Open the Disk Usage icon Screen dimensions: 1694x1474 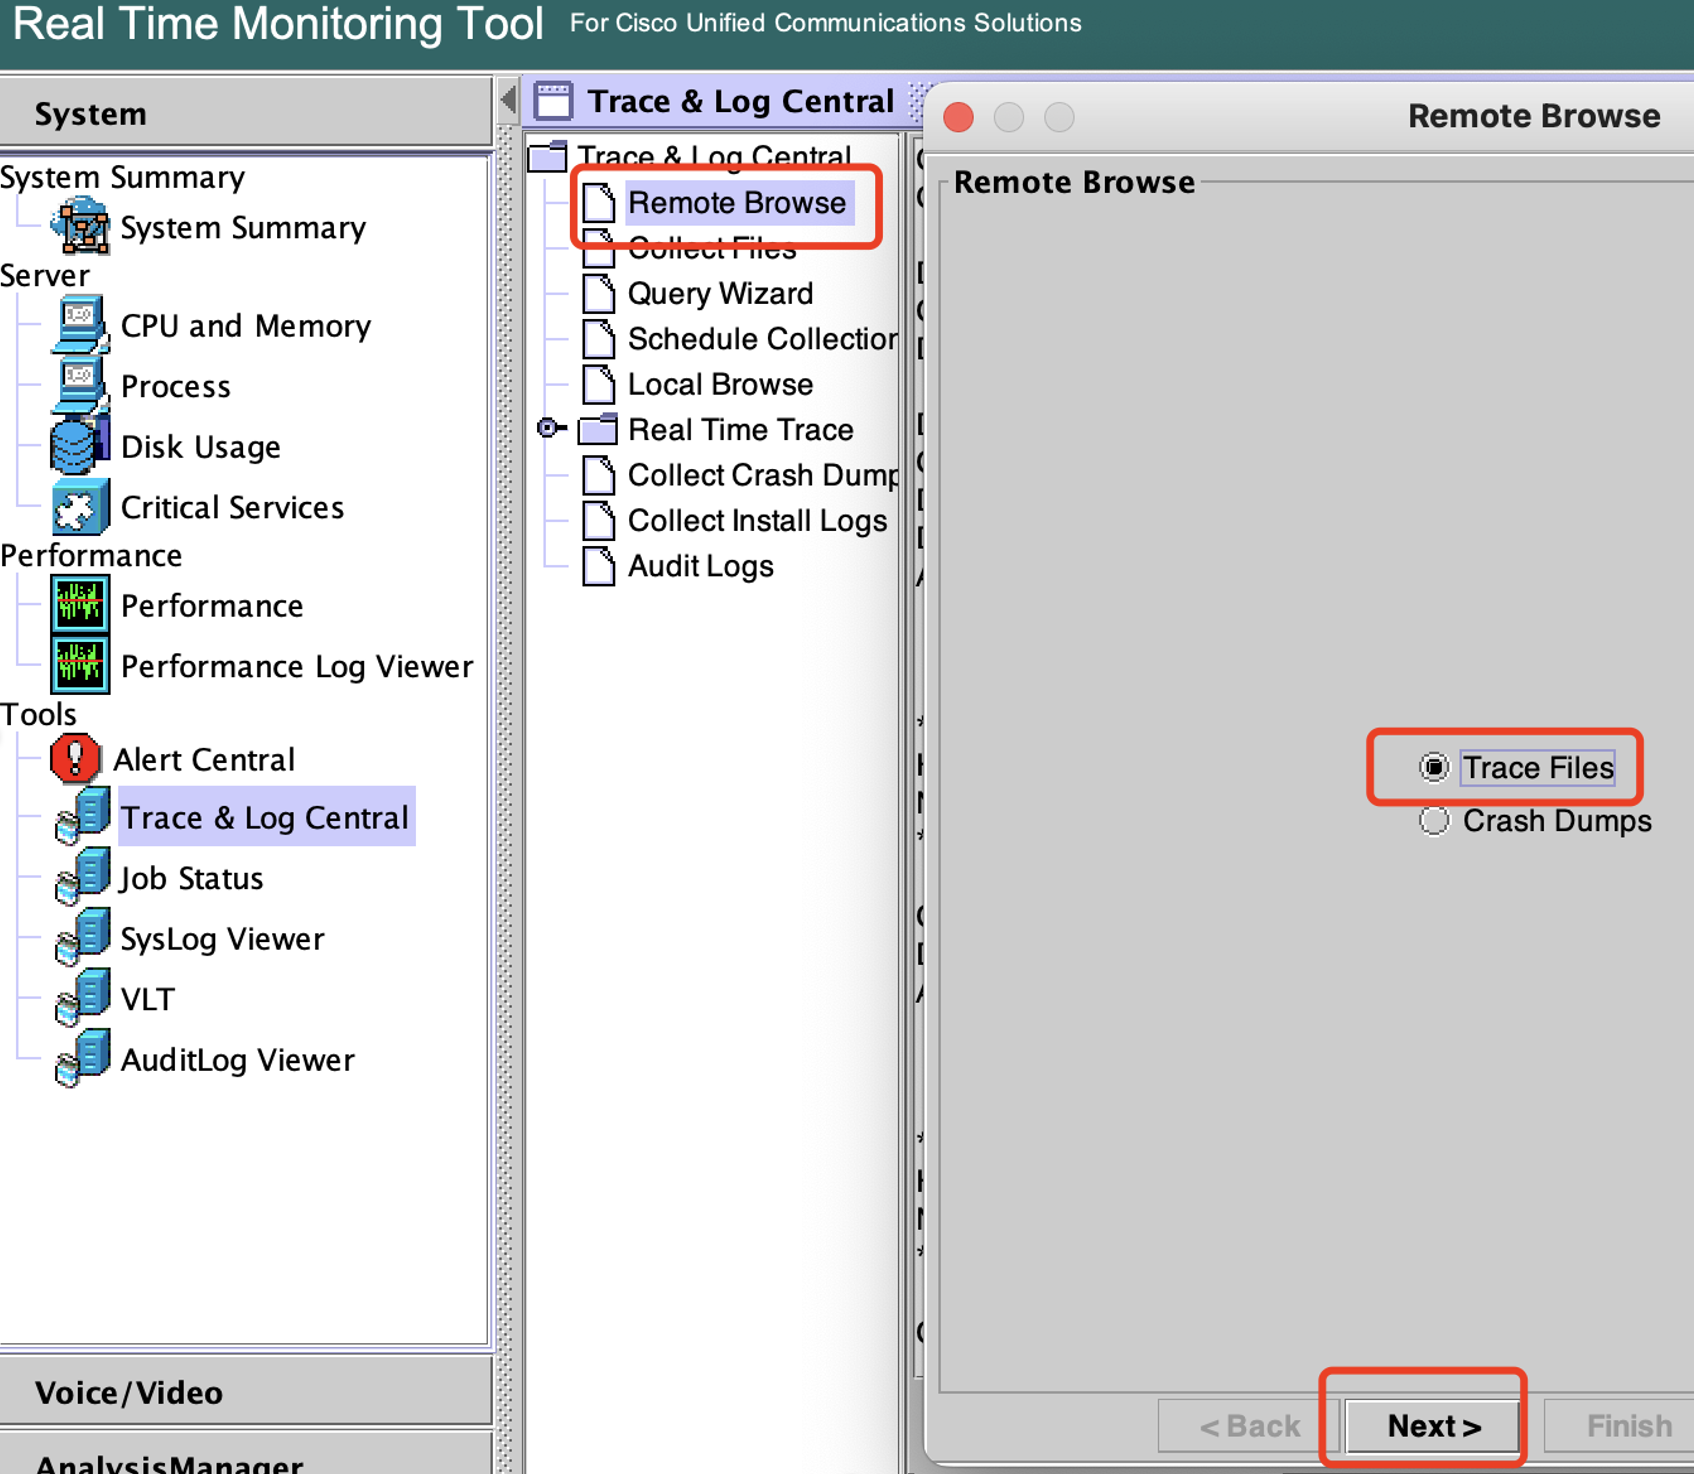tap(79, 446)
